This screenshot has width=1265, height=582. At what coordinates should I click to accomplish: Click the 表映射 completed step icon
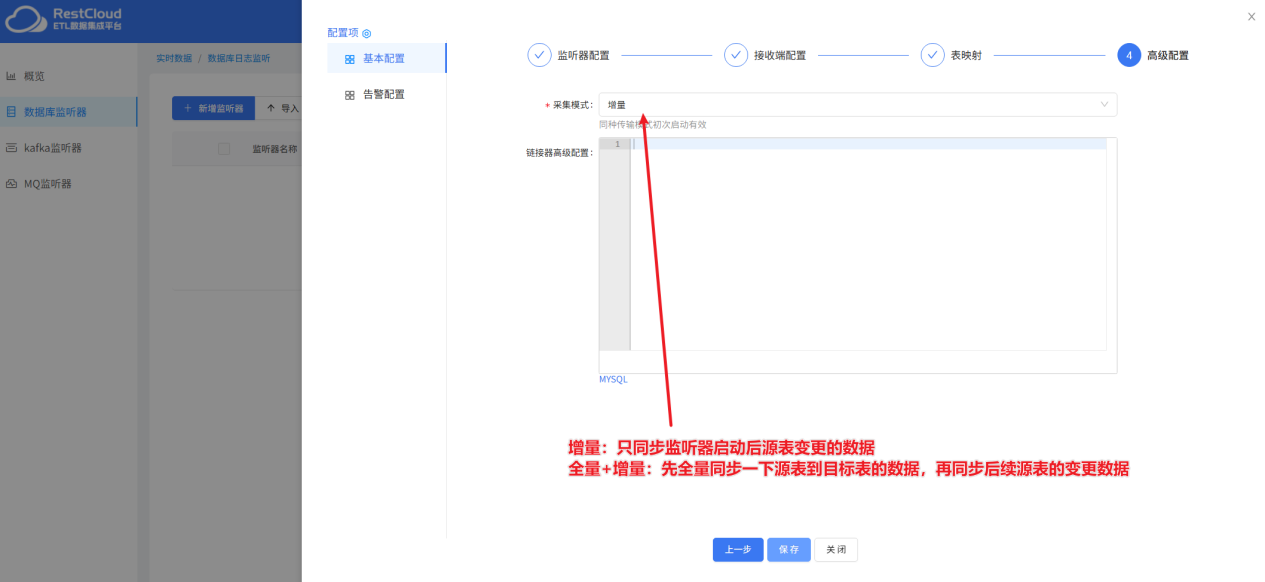933,55
